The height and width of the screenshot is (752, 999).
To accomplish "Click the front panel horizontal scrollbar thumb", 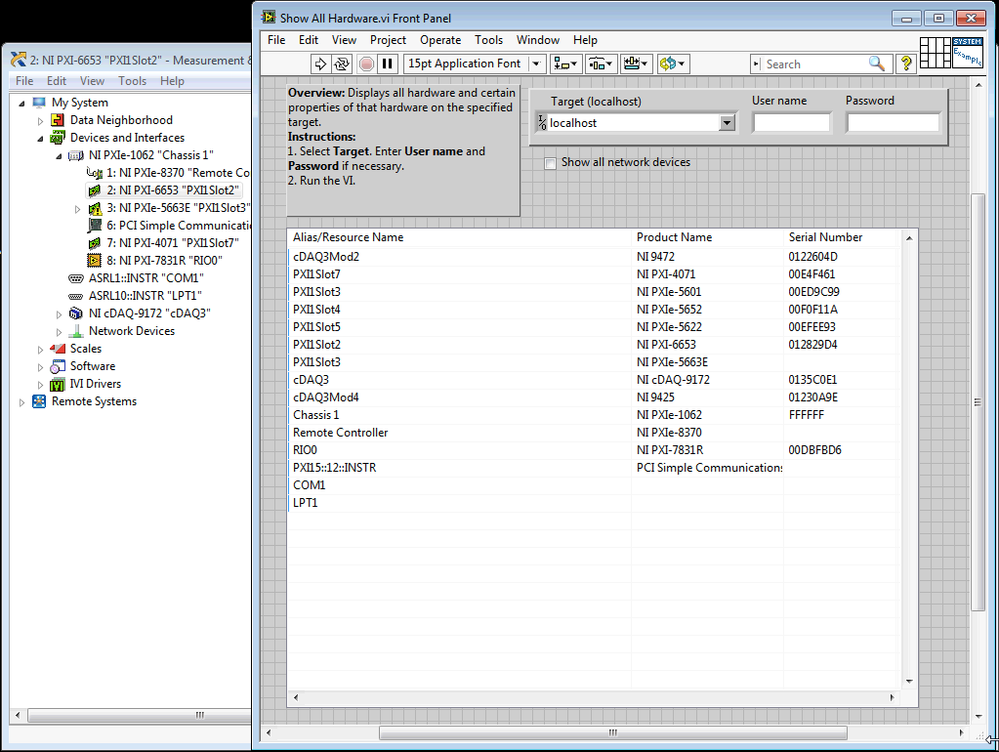I will (x=613, y=733).
